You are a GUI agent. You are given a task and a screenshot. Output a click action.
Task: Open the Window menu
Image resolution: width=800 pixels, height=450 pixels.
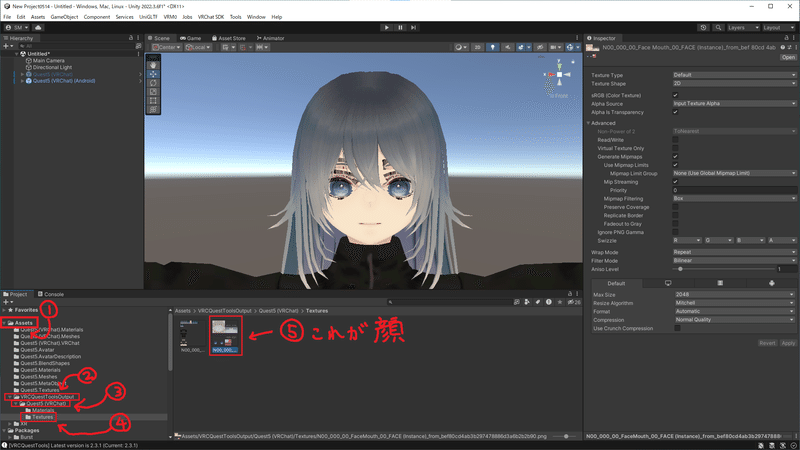(x=256, y=17)
